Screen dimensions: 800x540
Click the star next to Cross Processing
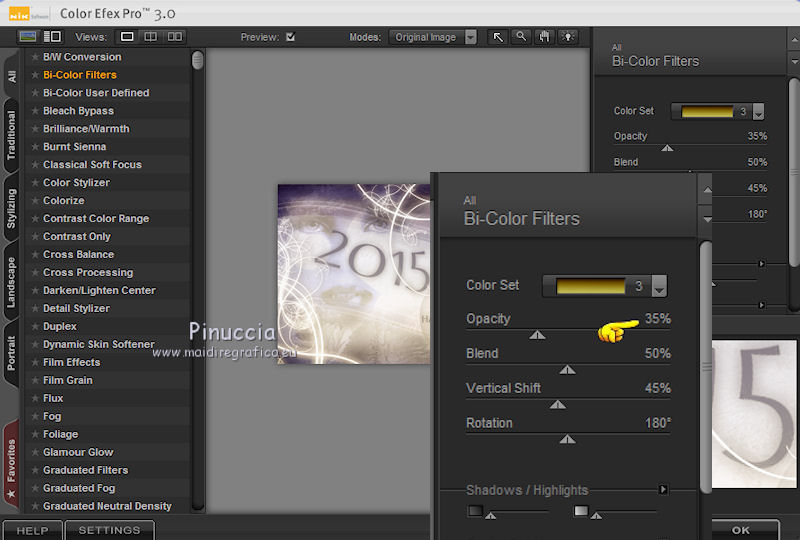35,272
